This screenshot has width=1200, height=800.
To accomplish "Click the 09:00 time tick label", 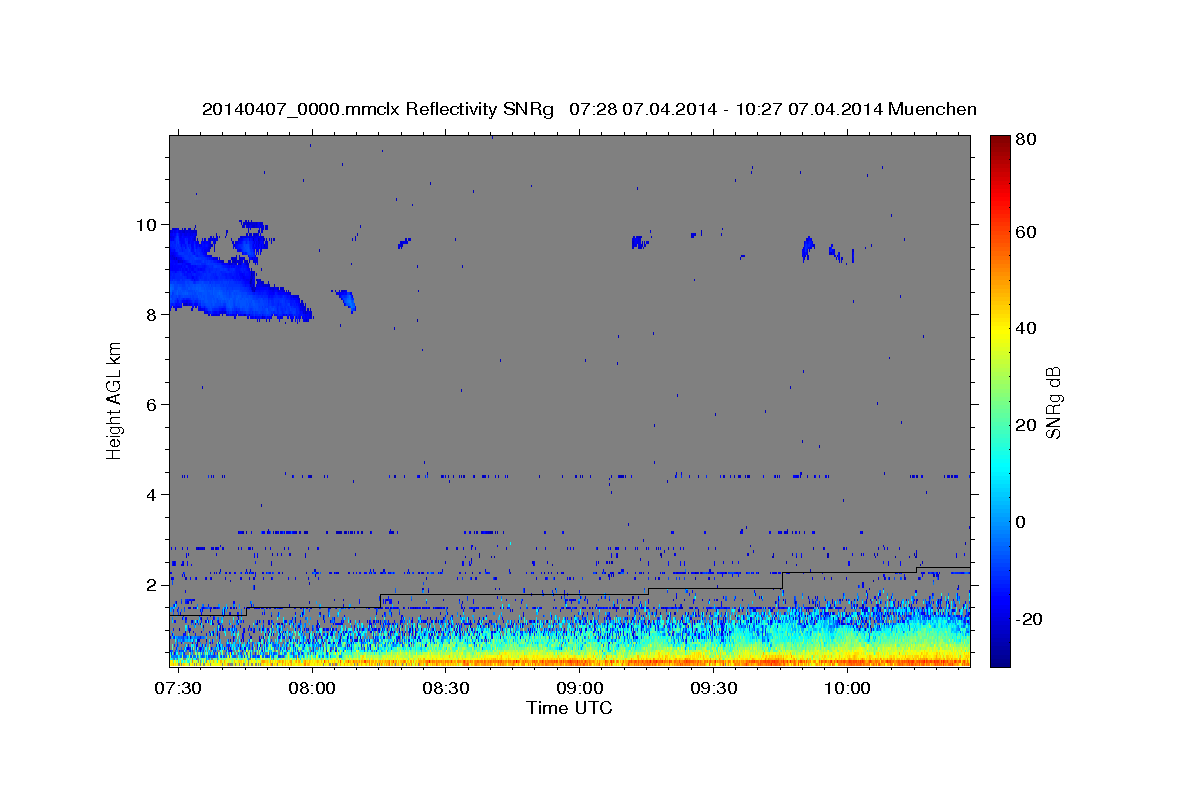I will [x=580, y=688].
